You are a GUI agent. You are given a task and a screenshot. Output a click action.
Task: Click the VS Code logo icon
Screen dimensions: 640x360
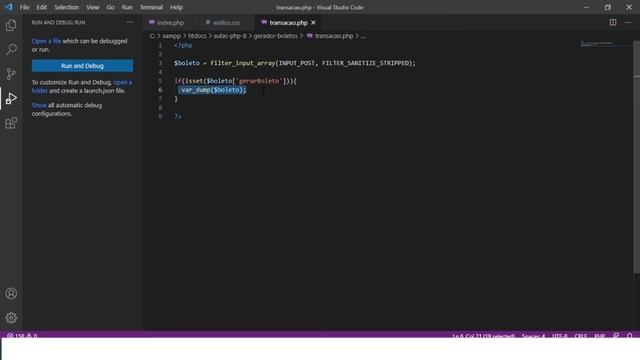[9, 7]
